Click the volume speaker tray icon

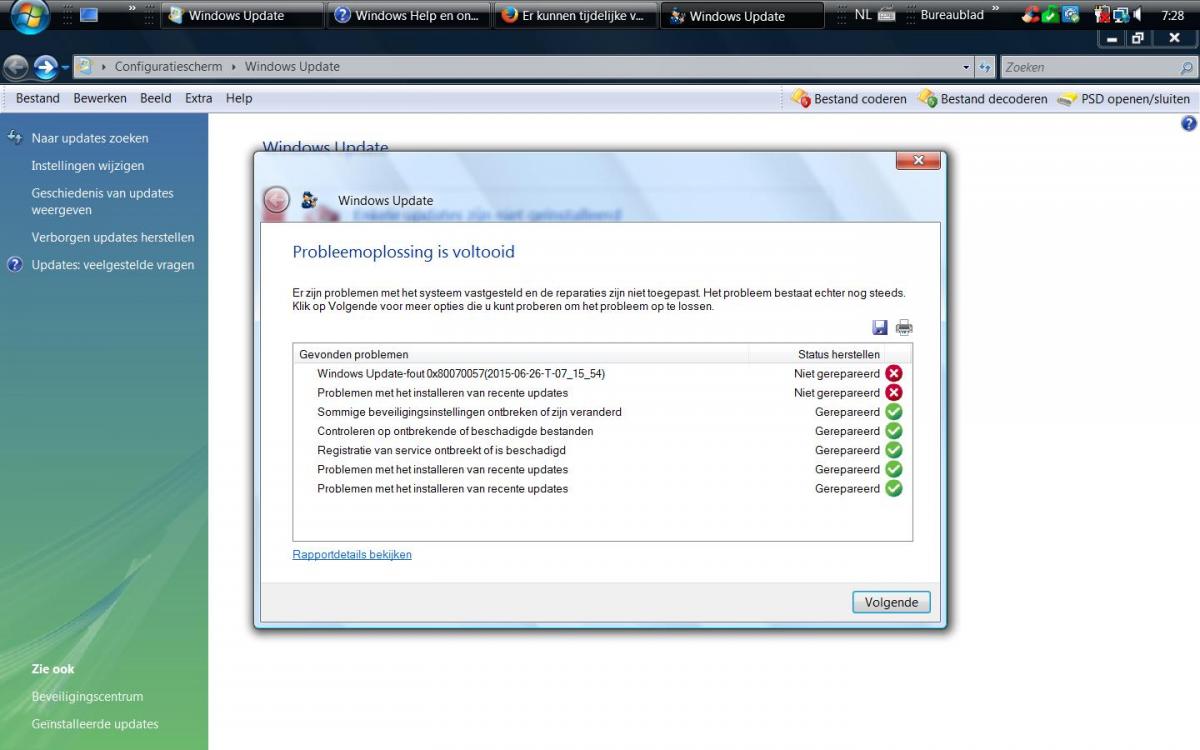[1138, 15]
